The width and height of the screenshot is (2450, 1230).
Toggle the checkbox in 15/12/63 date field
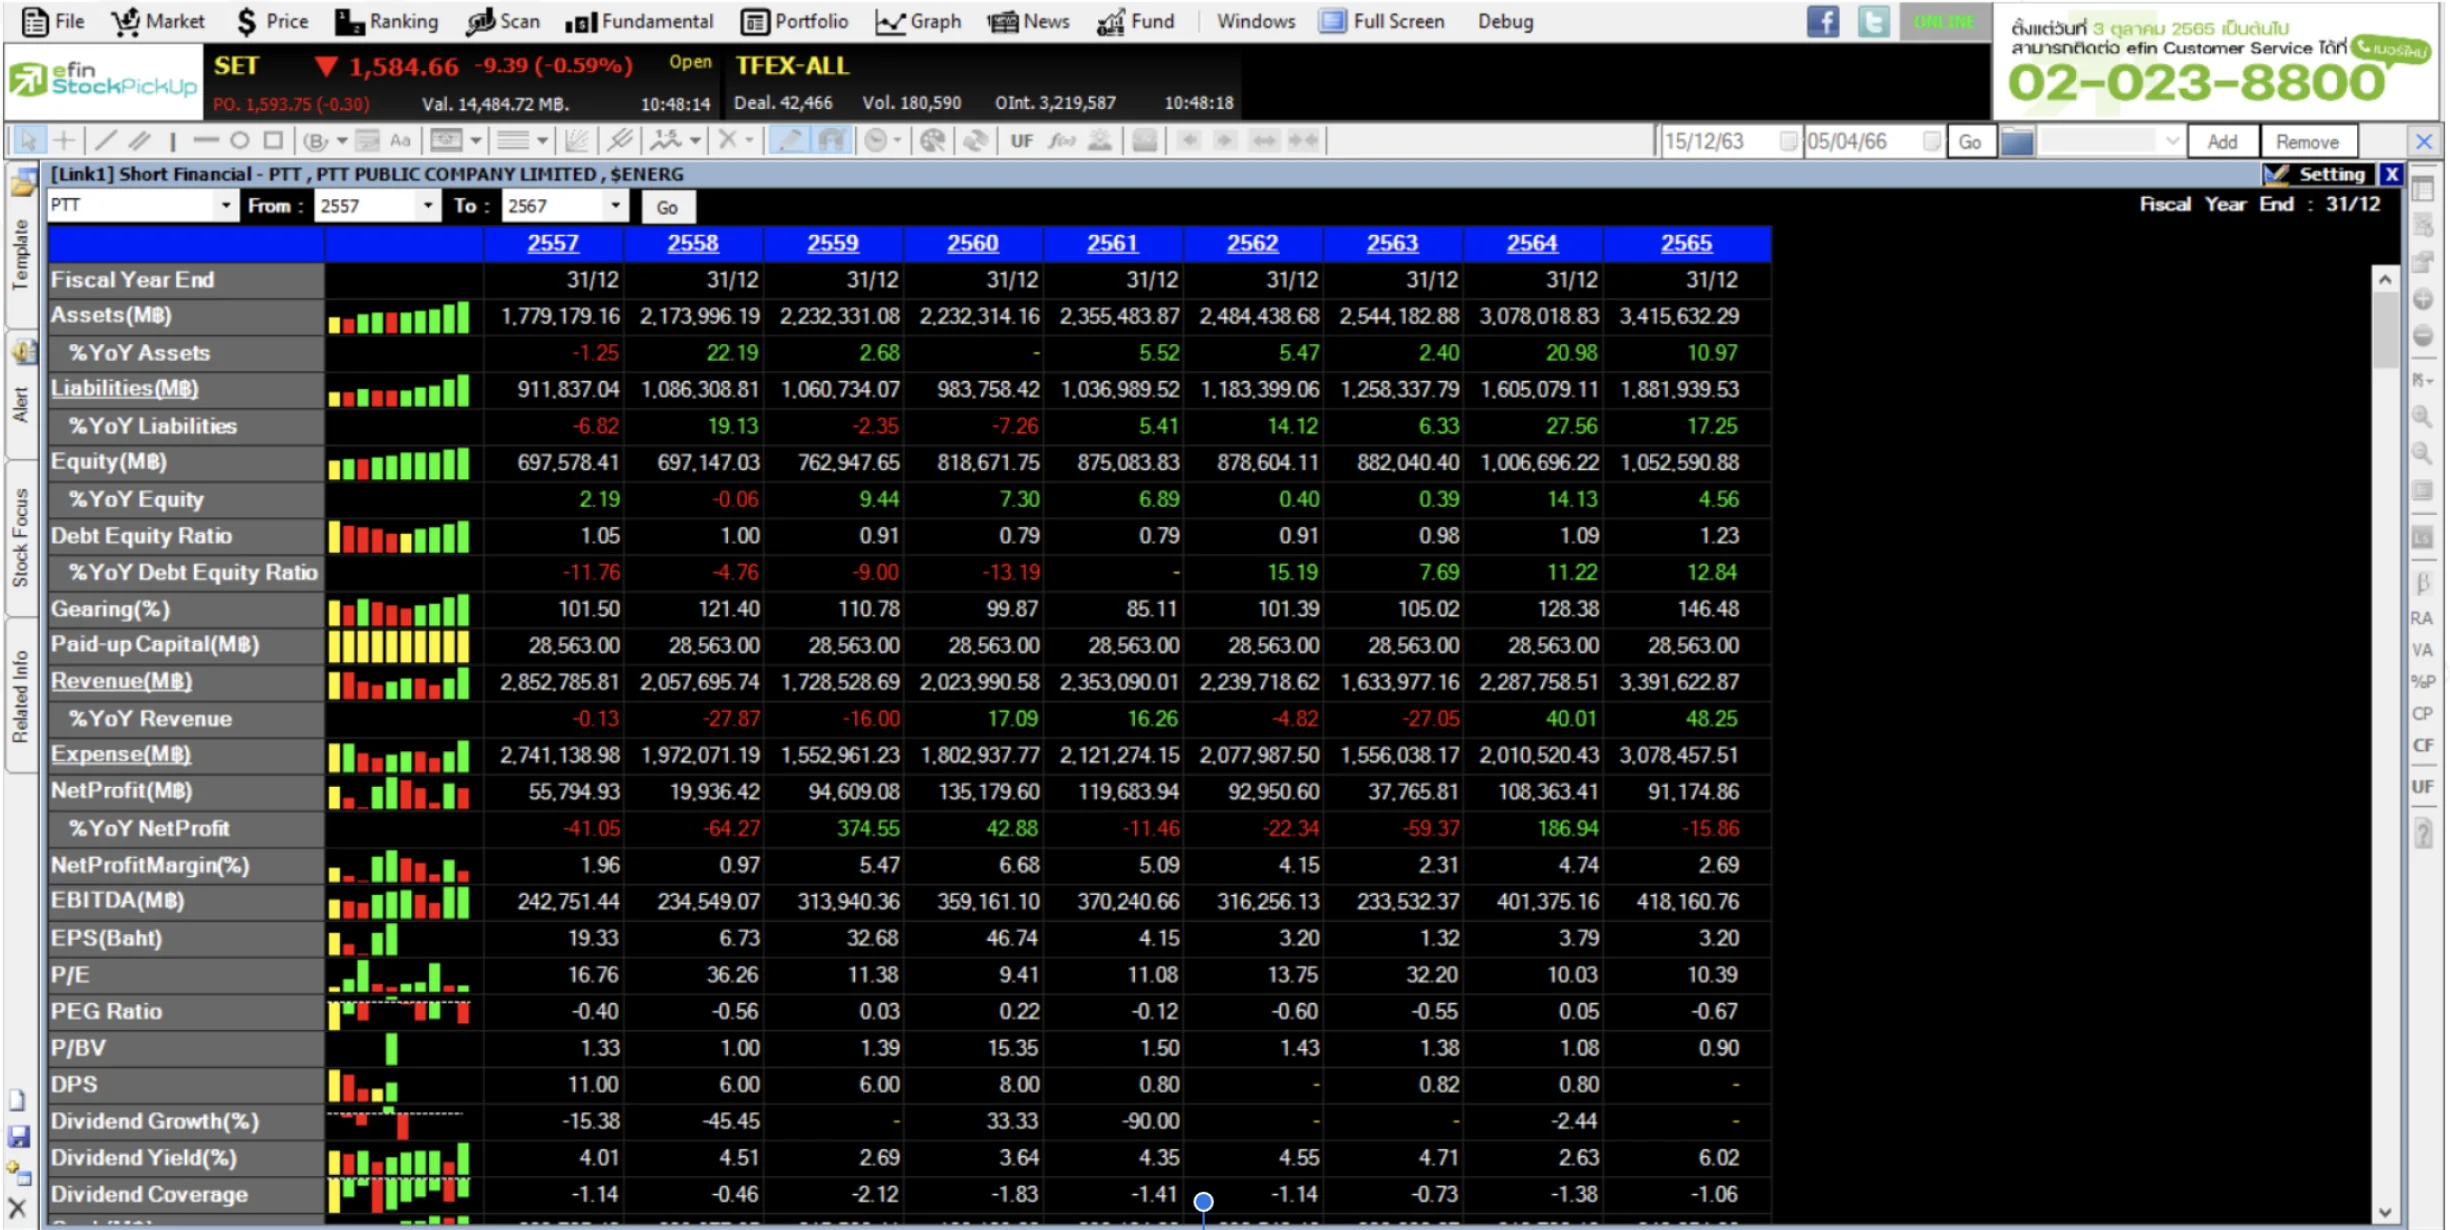click(x=1788, y=141)
